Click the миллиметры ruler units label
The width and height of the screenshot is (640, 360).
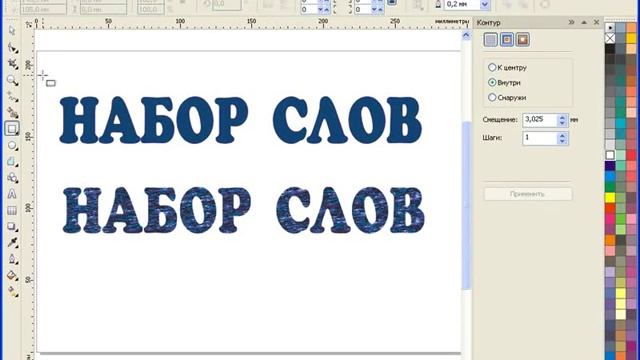[452, 21]
